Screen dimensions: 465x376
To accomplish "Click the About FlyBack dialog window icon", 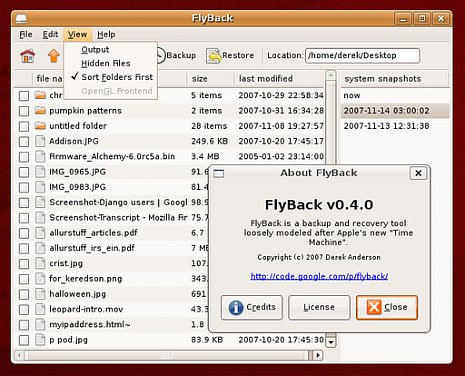I will tap(219, 173).
